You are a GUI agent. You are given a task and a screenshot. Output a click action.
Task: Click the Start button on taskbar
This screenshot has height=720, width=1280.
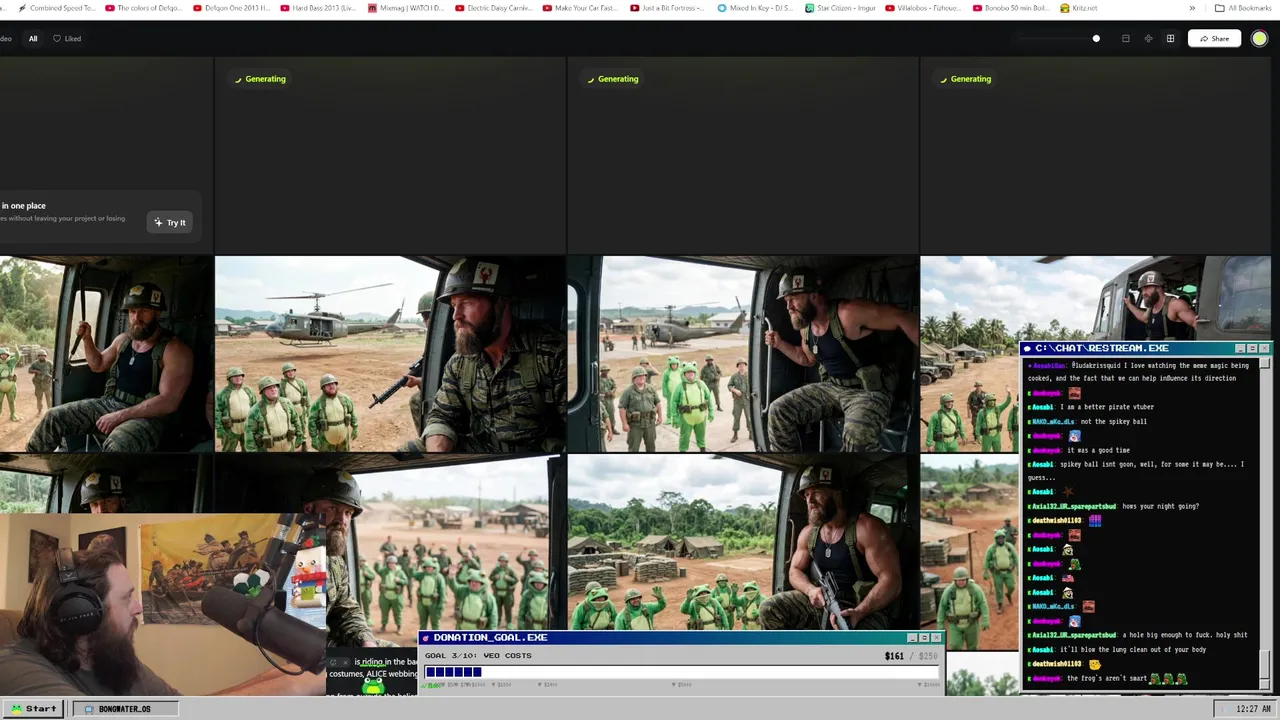34,709
